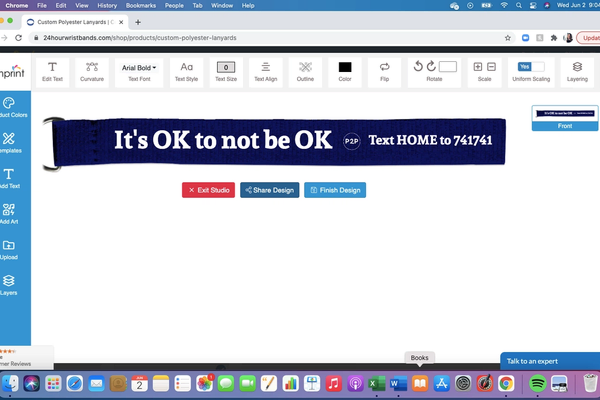Open the Curvature tool
The width and height of the screenshot is (600, 400).
92,67
